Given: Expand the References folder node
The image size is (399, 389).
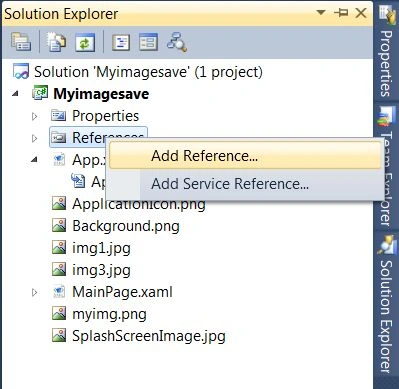Looking at the screenshot, I should (34, 138).
